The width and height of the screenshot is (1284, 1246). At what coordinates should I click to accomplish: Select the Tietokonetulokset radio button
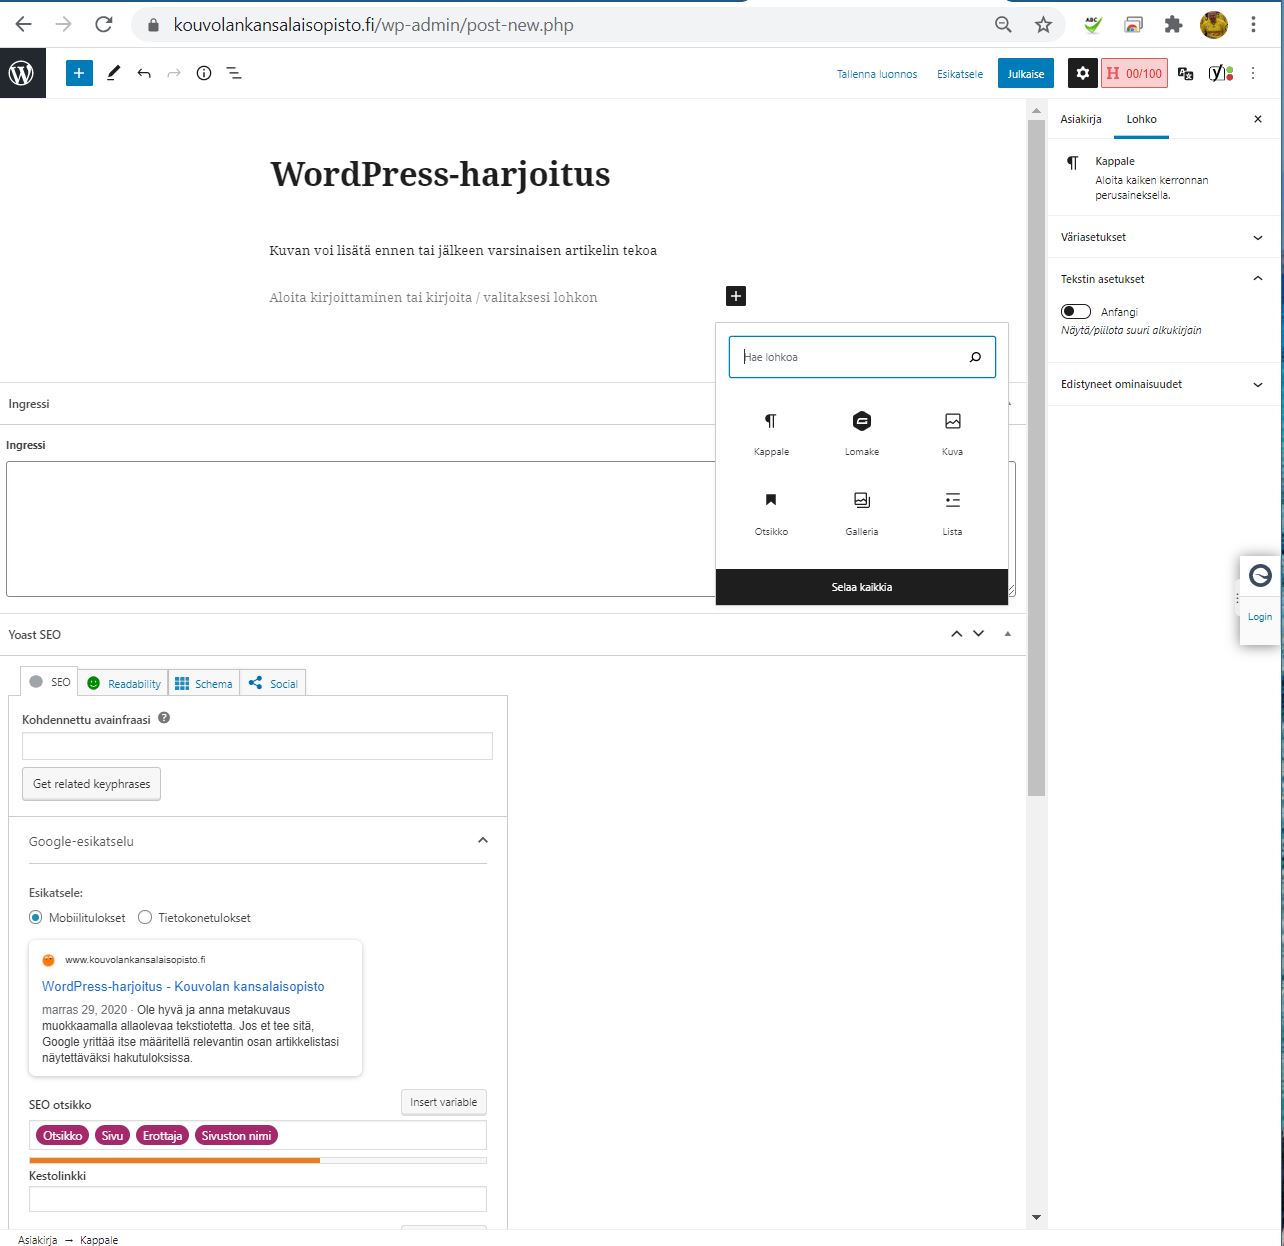(x=145, y=918)
